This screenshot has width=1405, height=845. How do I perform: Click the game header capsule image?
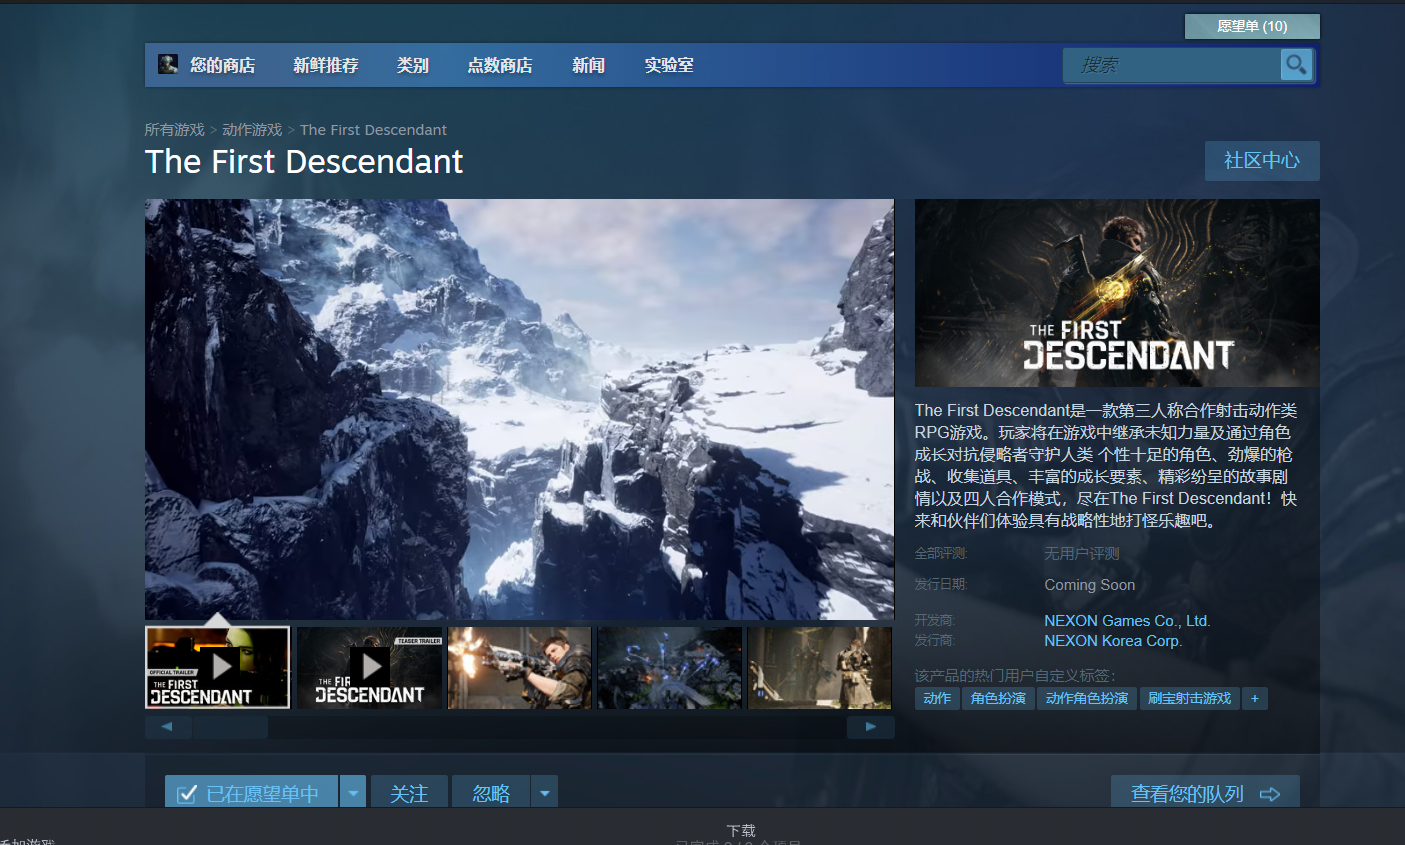pyautogui.click(x=1117, y=293)
